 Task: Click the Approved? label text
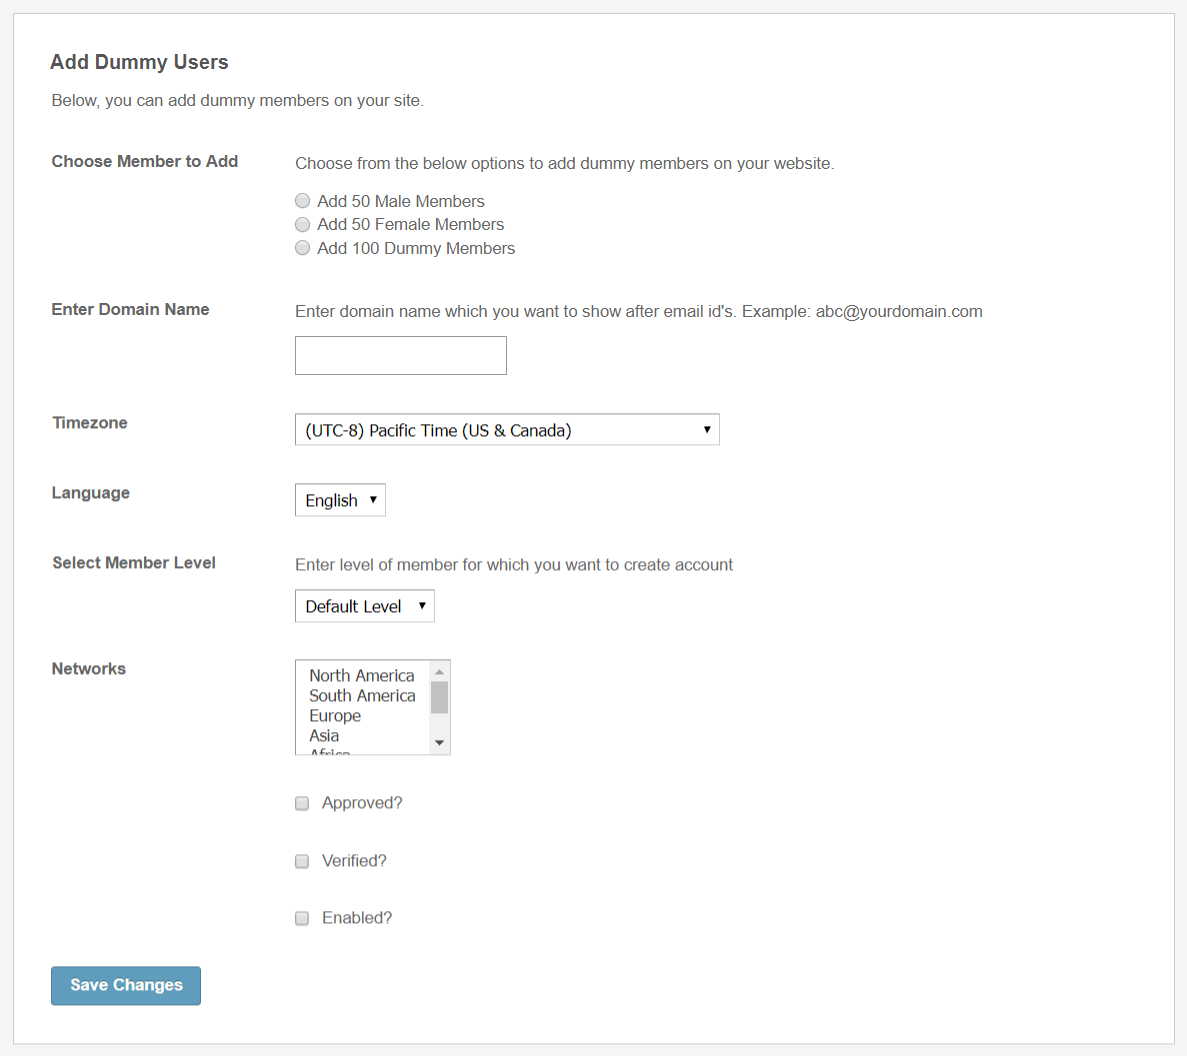click(362, 803)
